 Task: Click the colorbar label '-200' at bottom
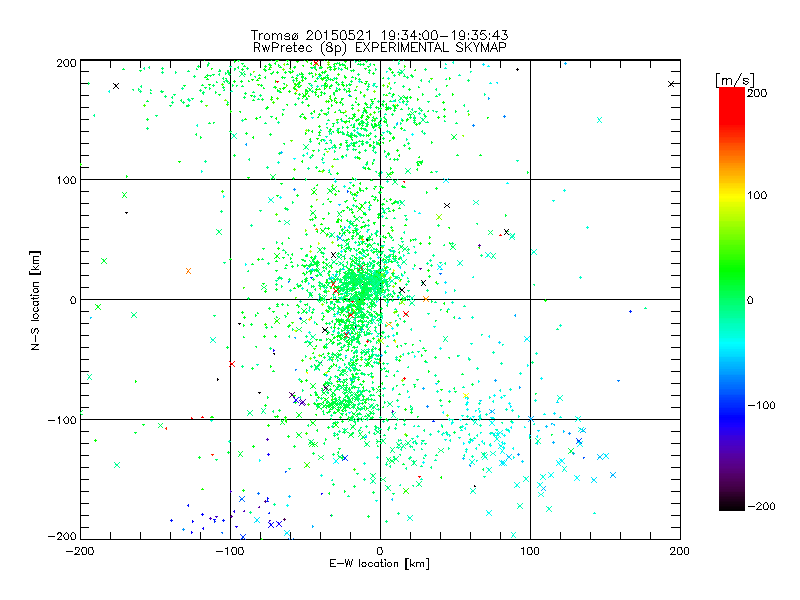761,506
